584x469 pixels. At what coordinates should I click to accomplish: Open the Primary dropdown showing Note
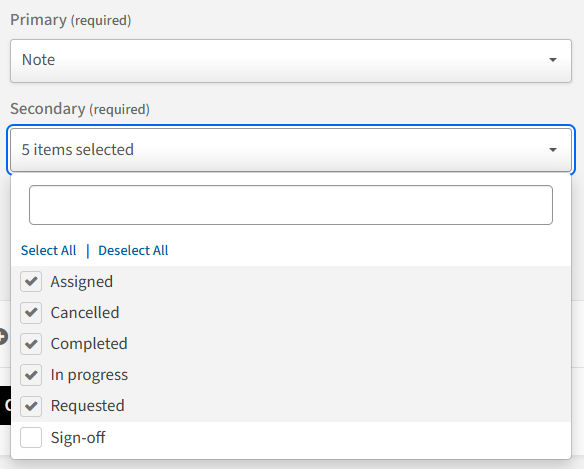291,61
